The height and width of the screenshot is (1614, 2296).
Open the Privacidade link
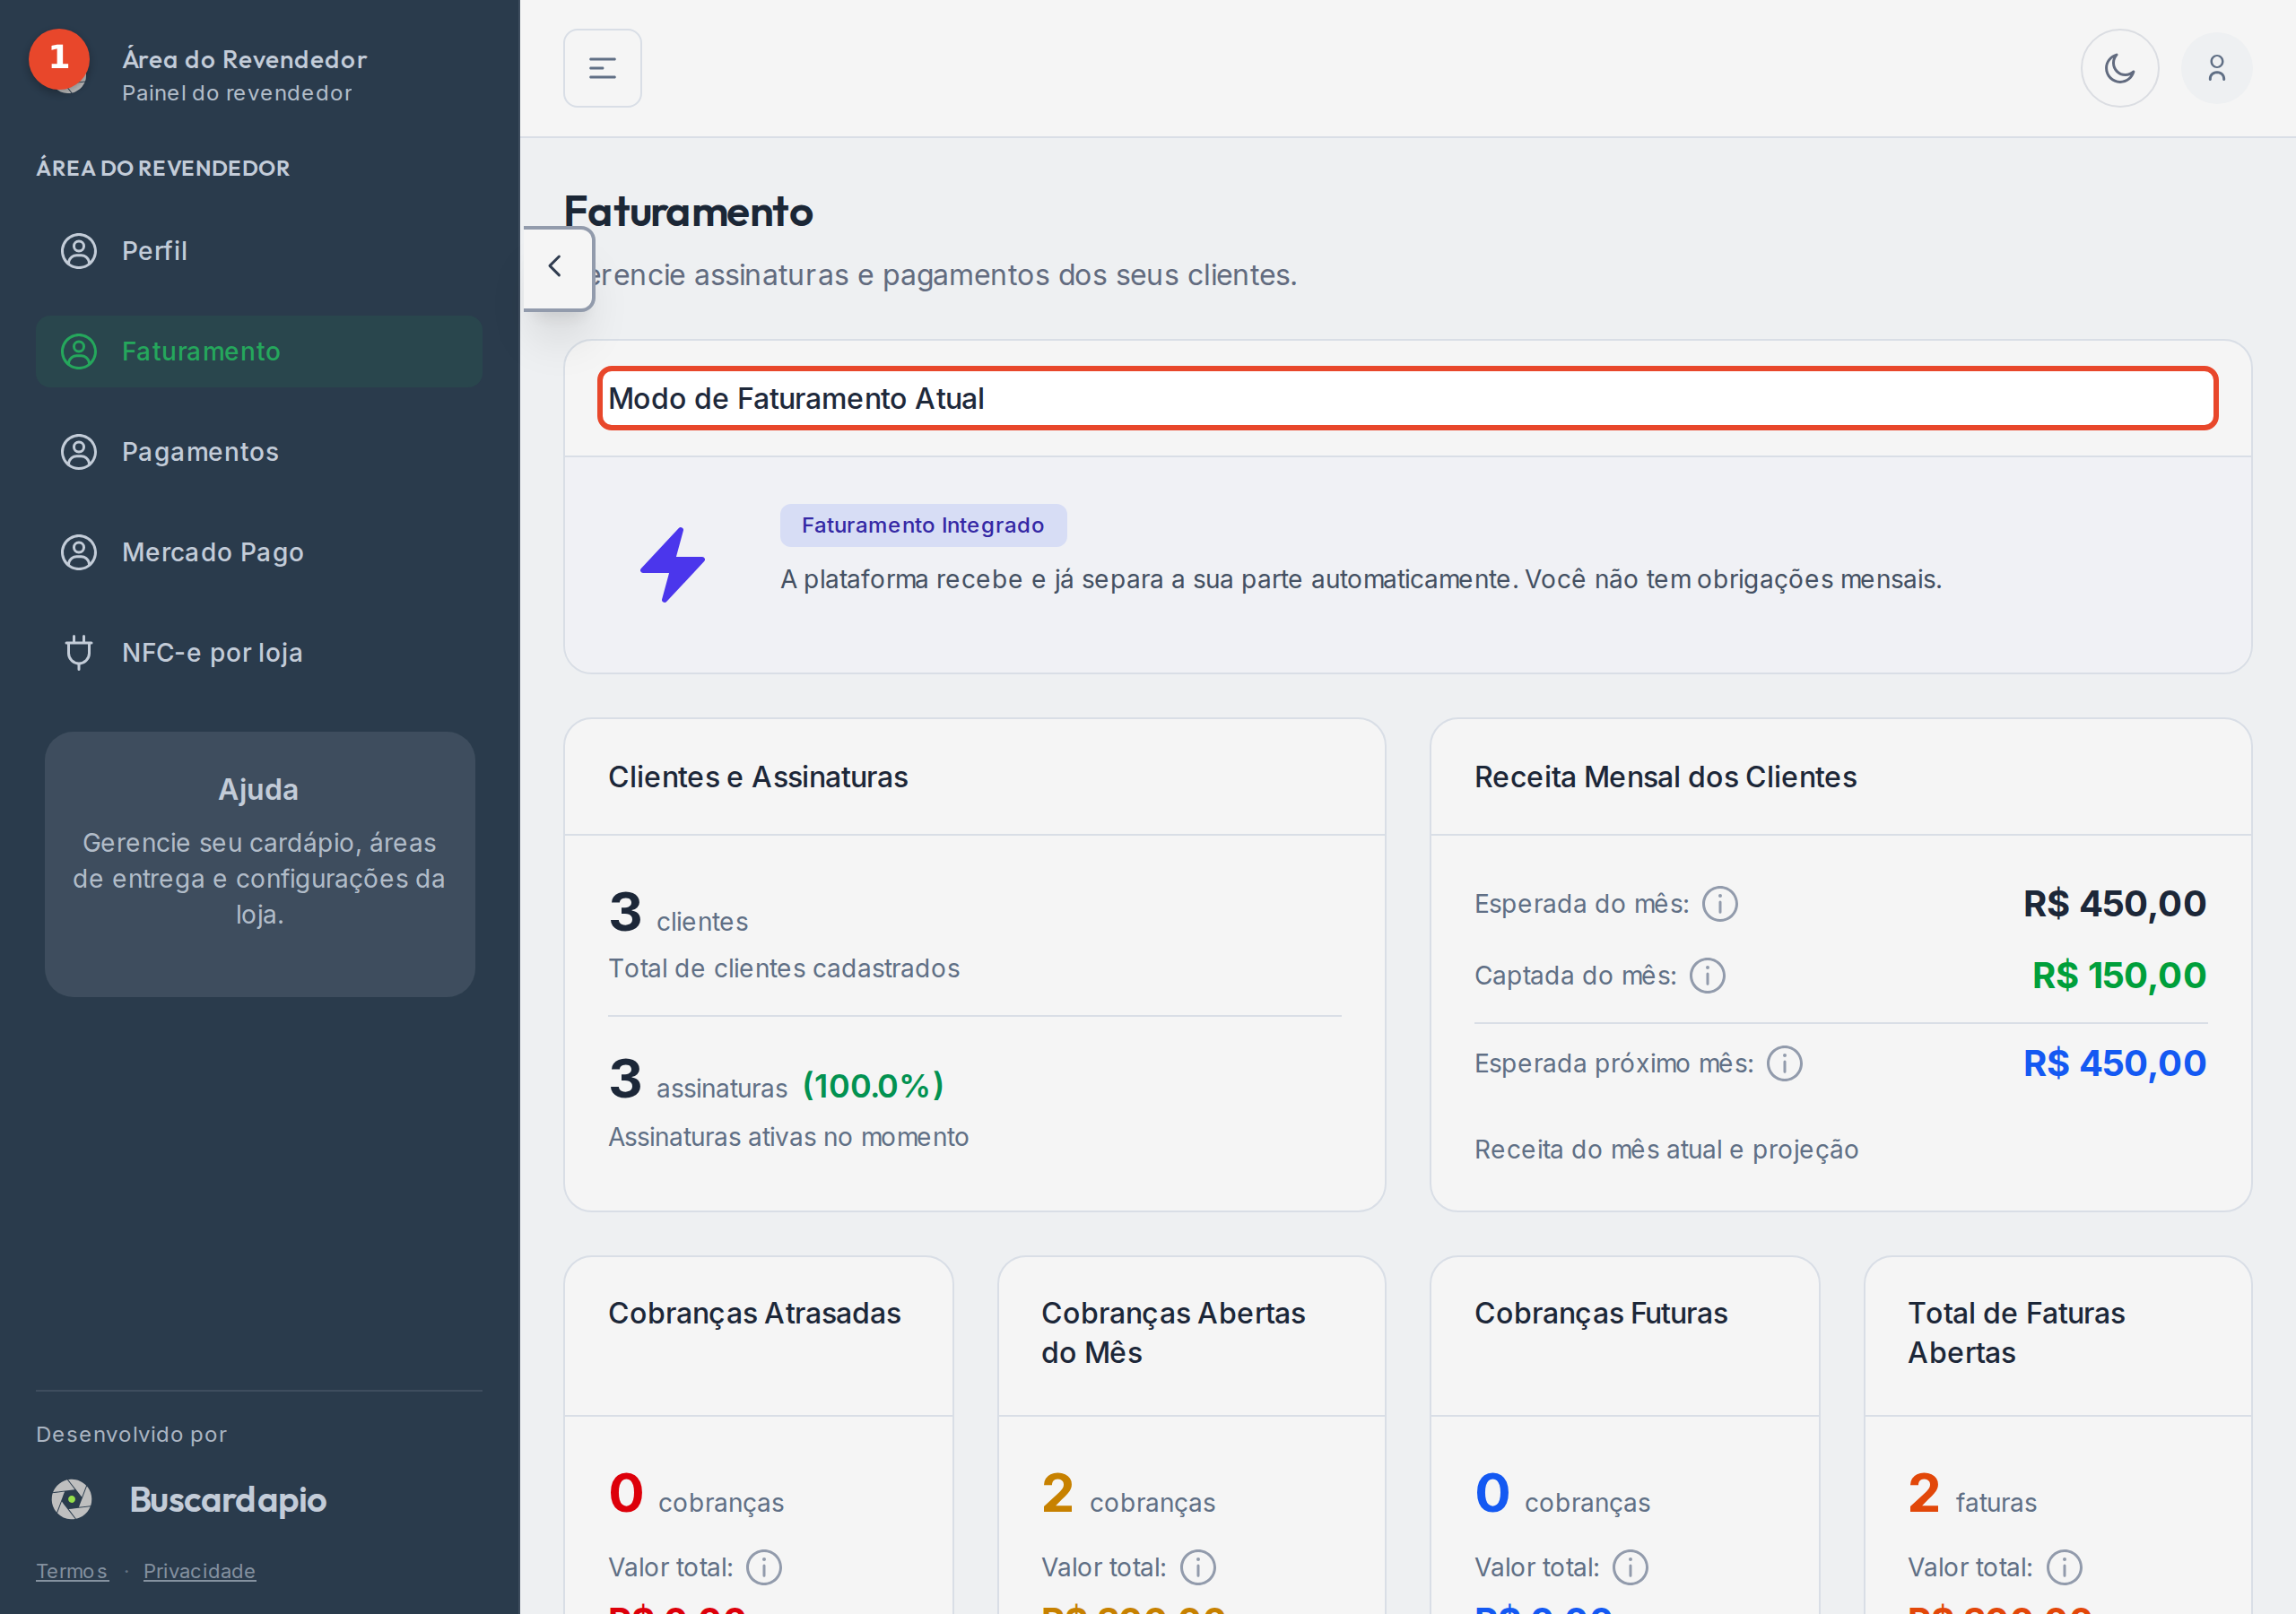coord(199,1571)
